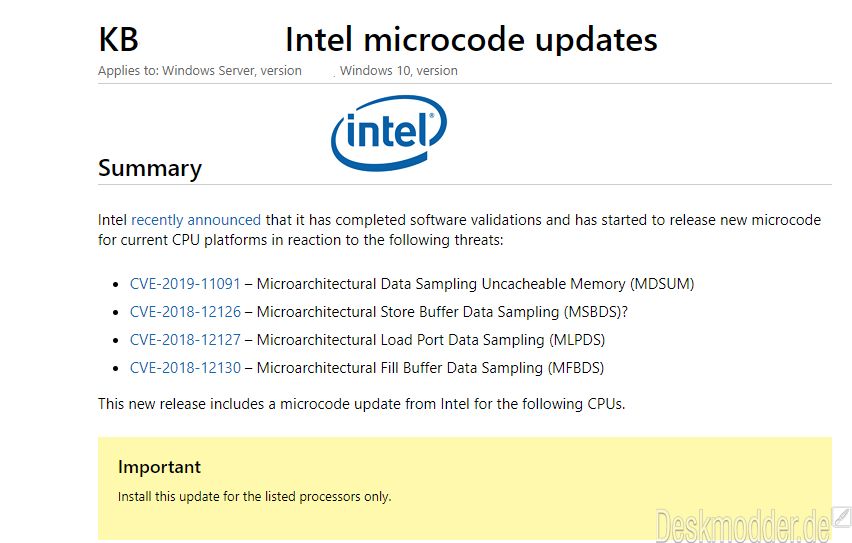The image size is (852, 543).
Task: Click the (MDSUM) bullet description text
Action: [x=475, y=284]
